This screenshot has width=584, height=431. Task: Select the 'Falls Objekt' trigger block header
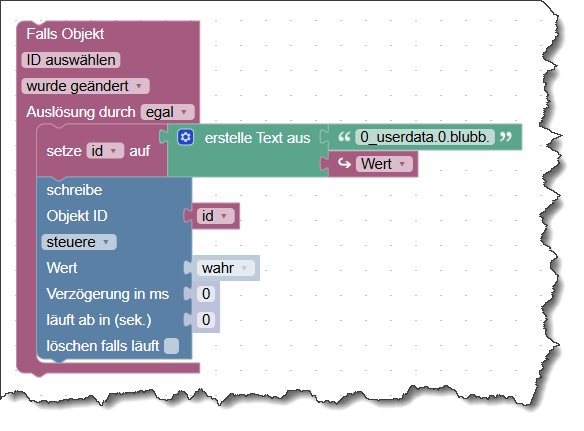point(65,34)
